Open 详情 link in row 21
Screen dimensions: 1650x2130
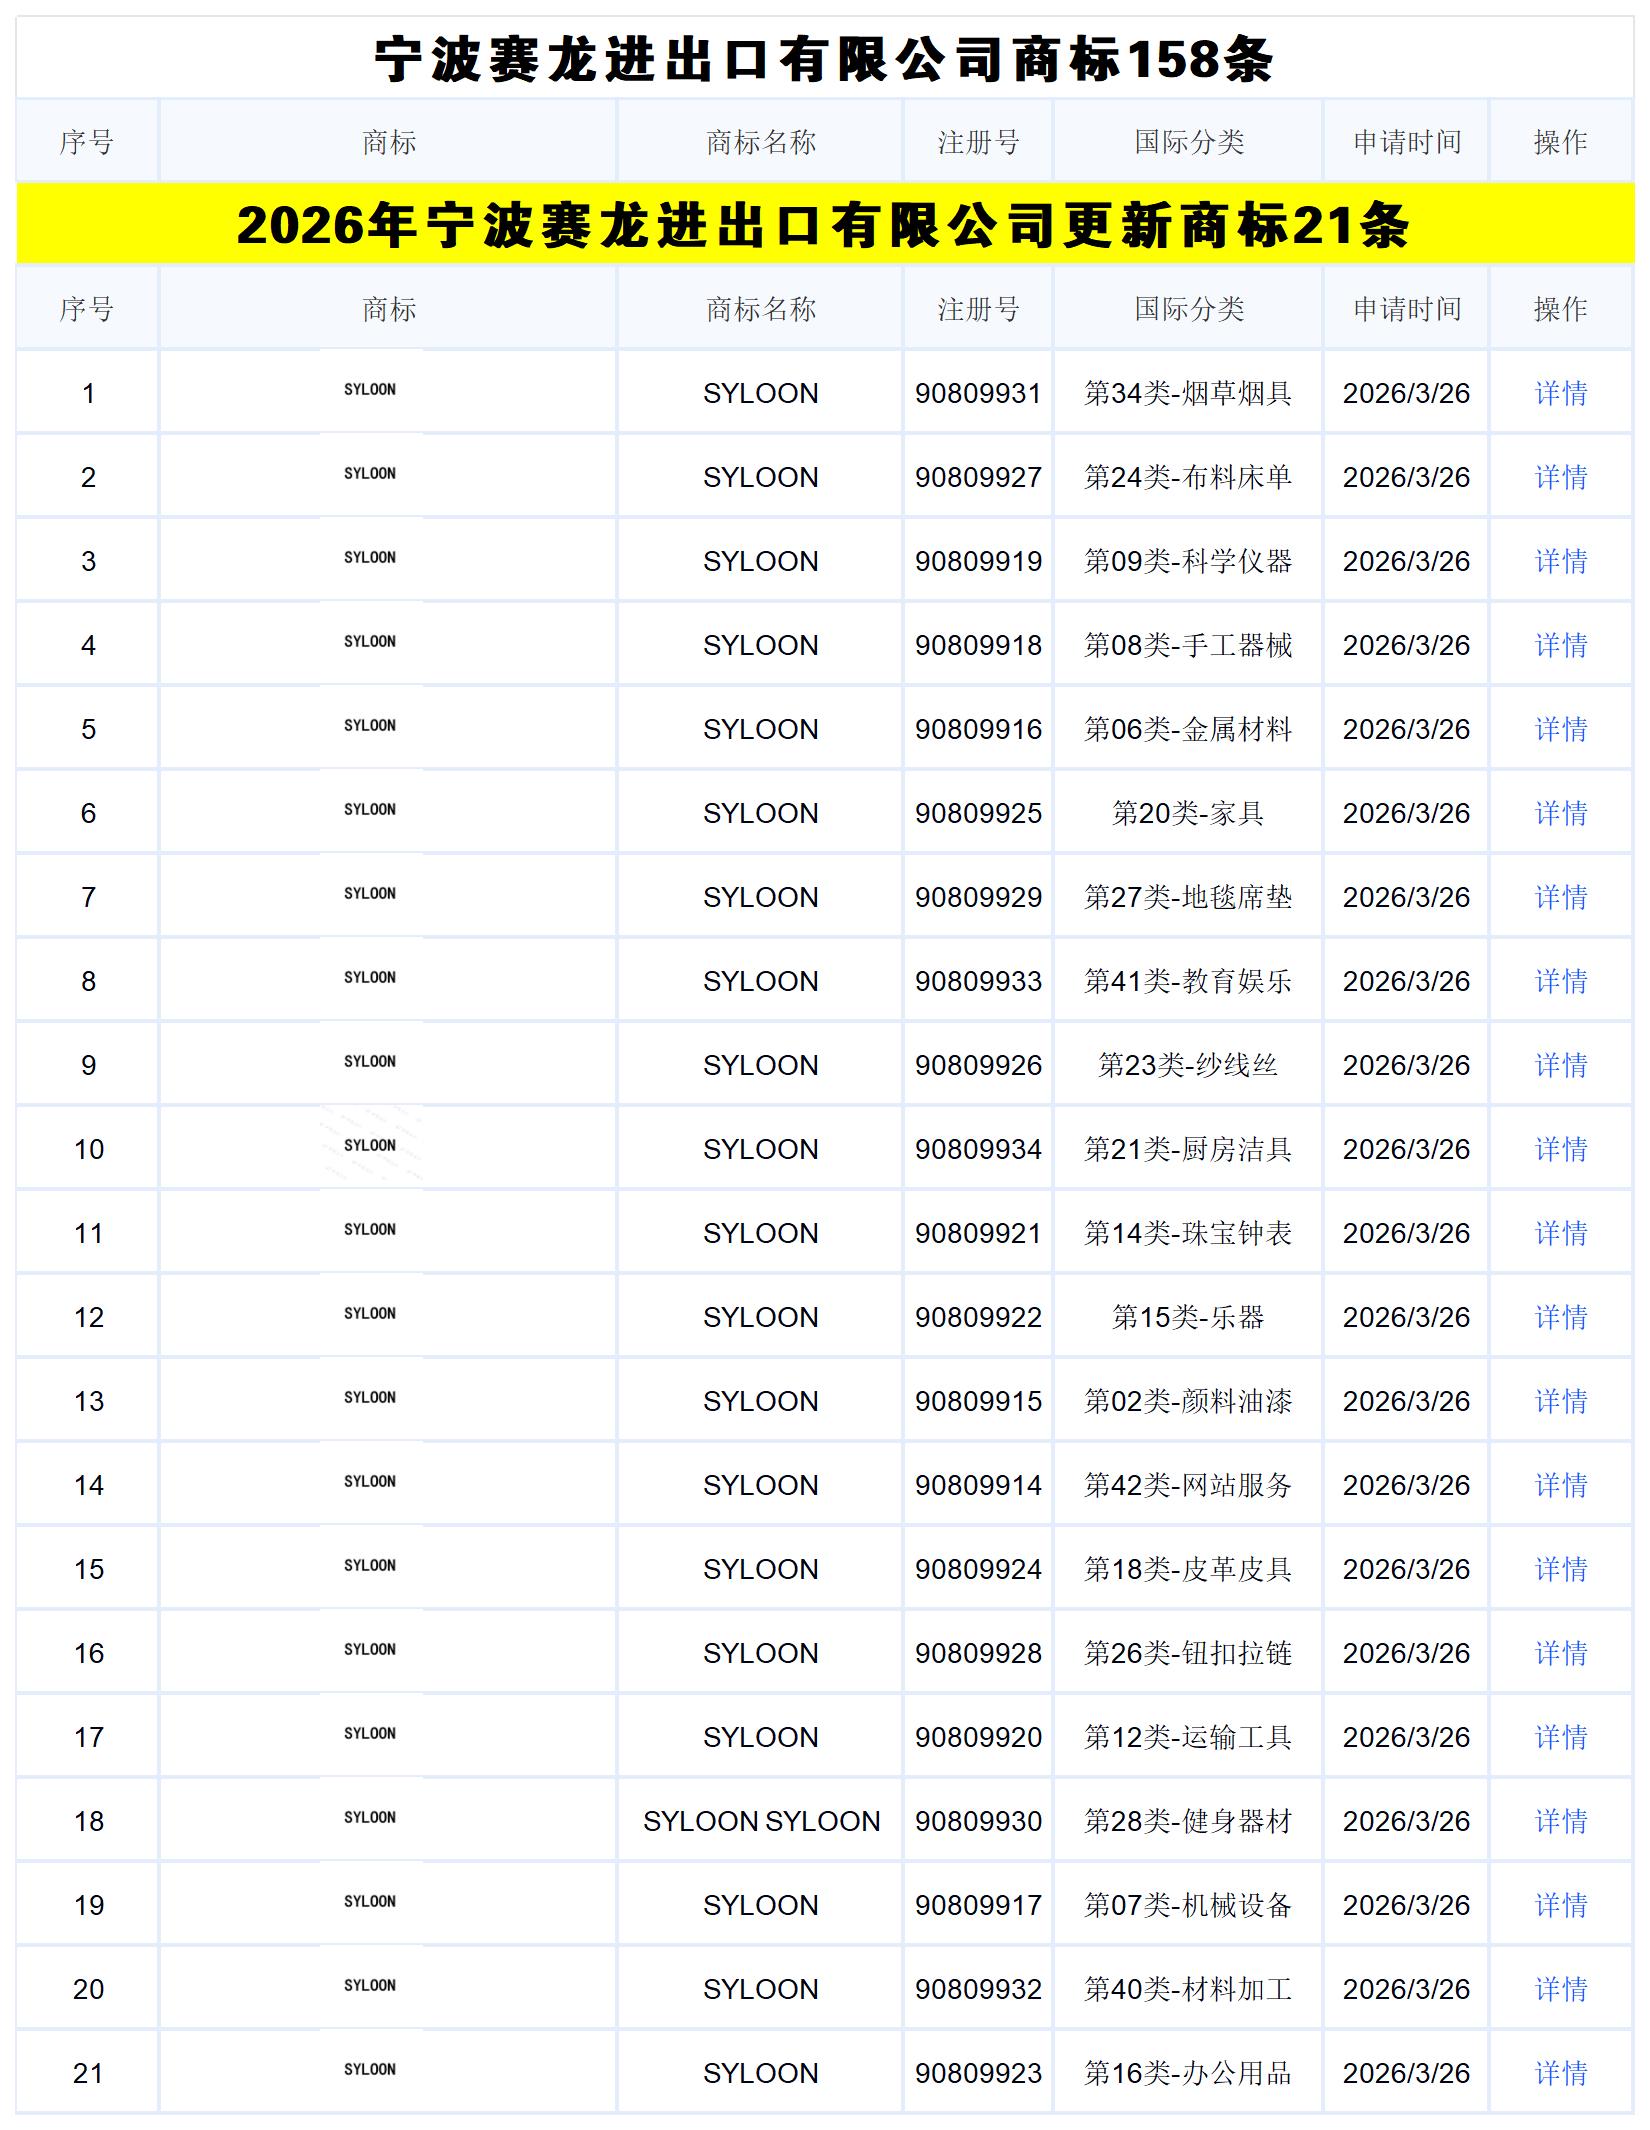click(1560, 2073)
